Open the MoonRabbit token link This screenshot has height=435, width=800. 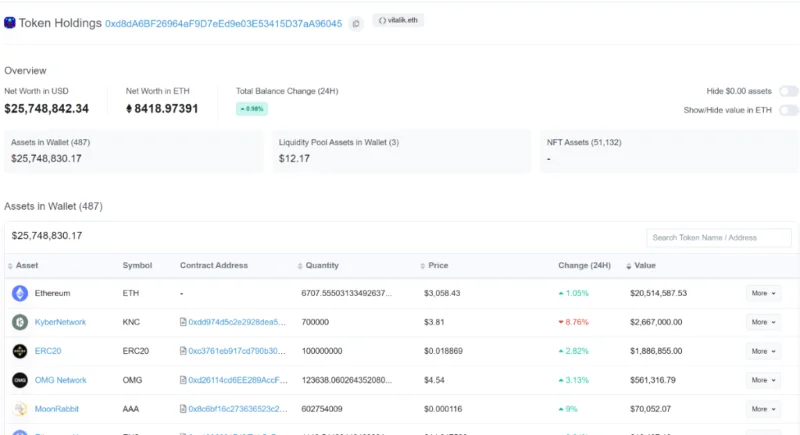tap(57, 409)
